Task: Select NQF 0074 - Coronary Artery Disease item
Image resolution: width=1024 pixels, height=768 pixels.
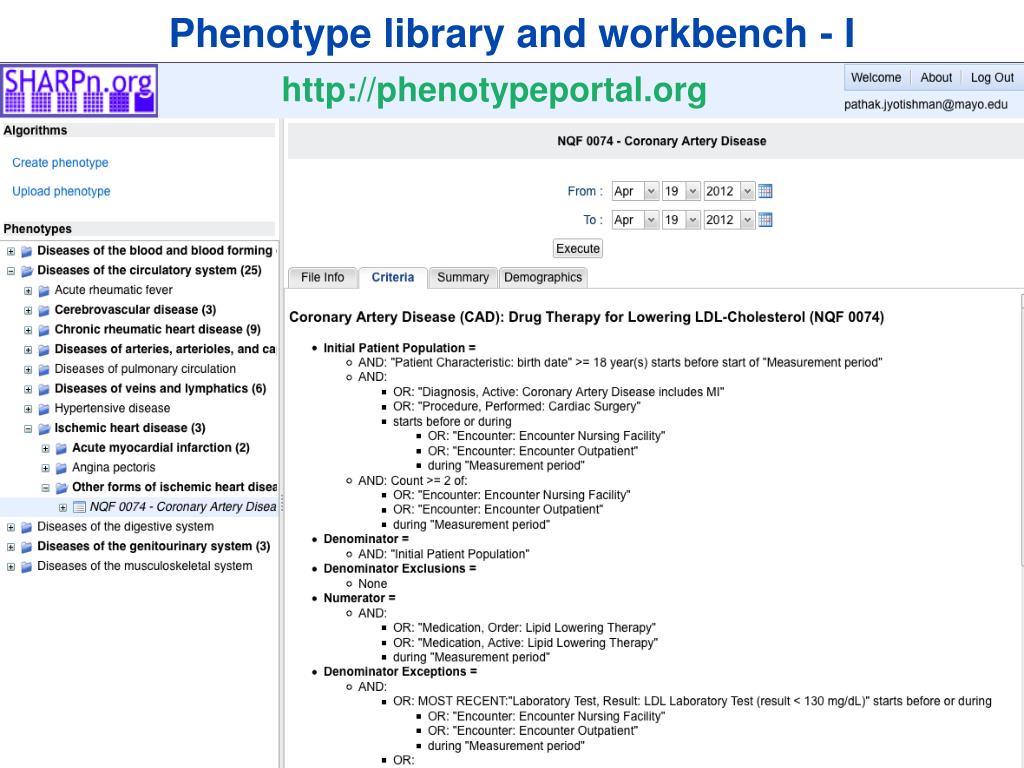Action: coord(183,507)
